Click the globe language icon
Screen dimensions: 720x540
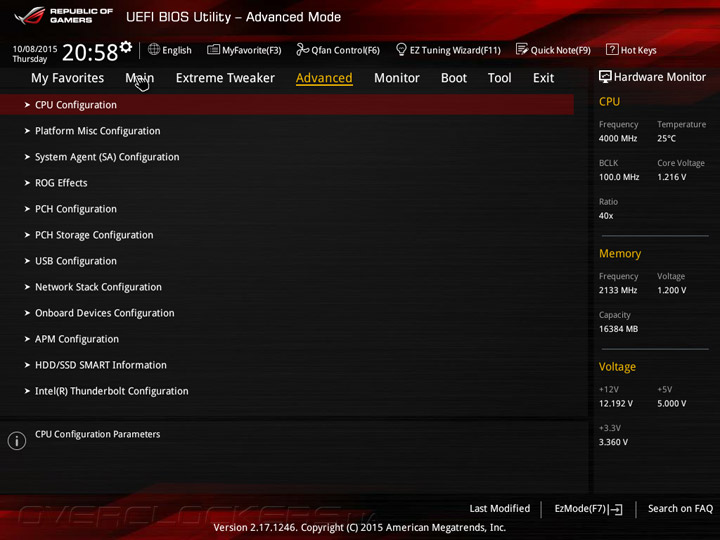point(154,49)
